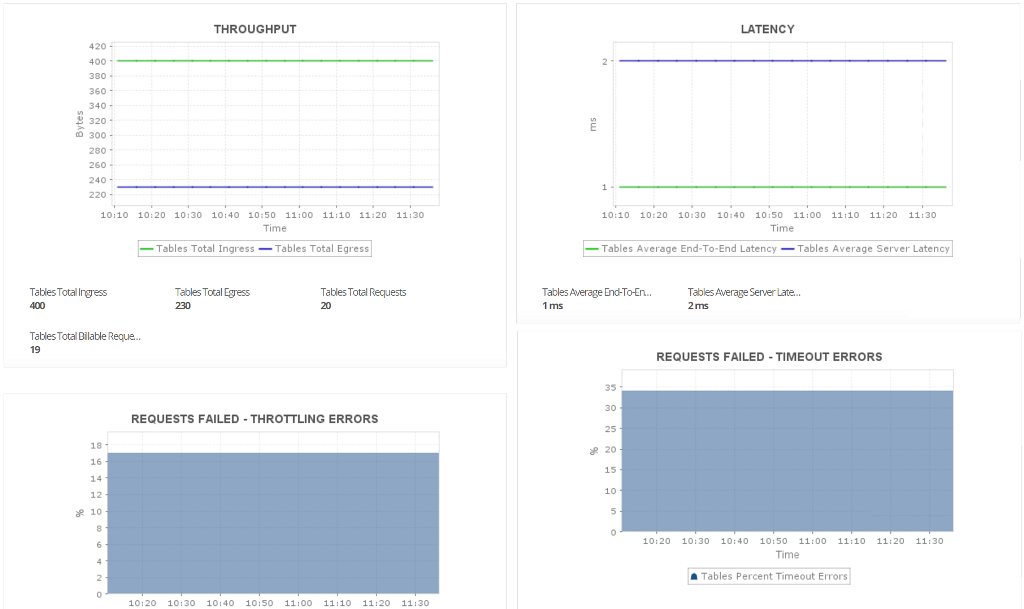Viewport: 1024px width, 609px height.
Task: Click 10:10 tick on latency time axis
Action: [x=616, y=215]
